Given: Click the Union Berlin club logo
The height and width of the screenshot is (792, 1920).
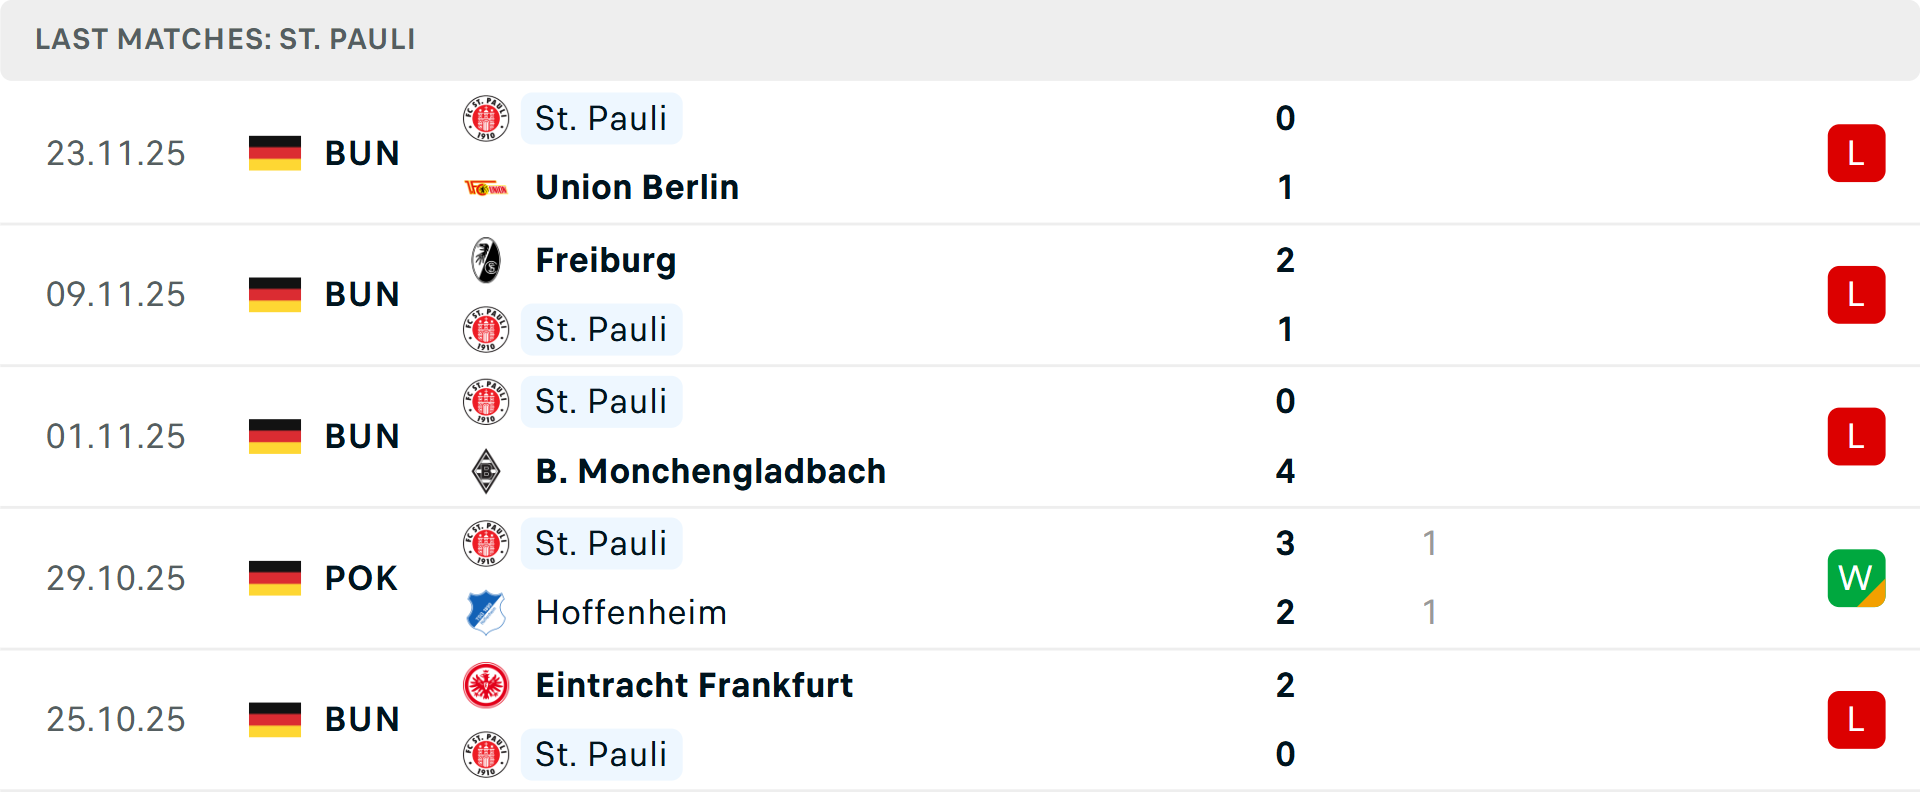Looking at the screenshot, I should coord(486,188).
